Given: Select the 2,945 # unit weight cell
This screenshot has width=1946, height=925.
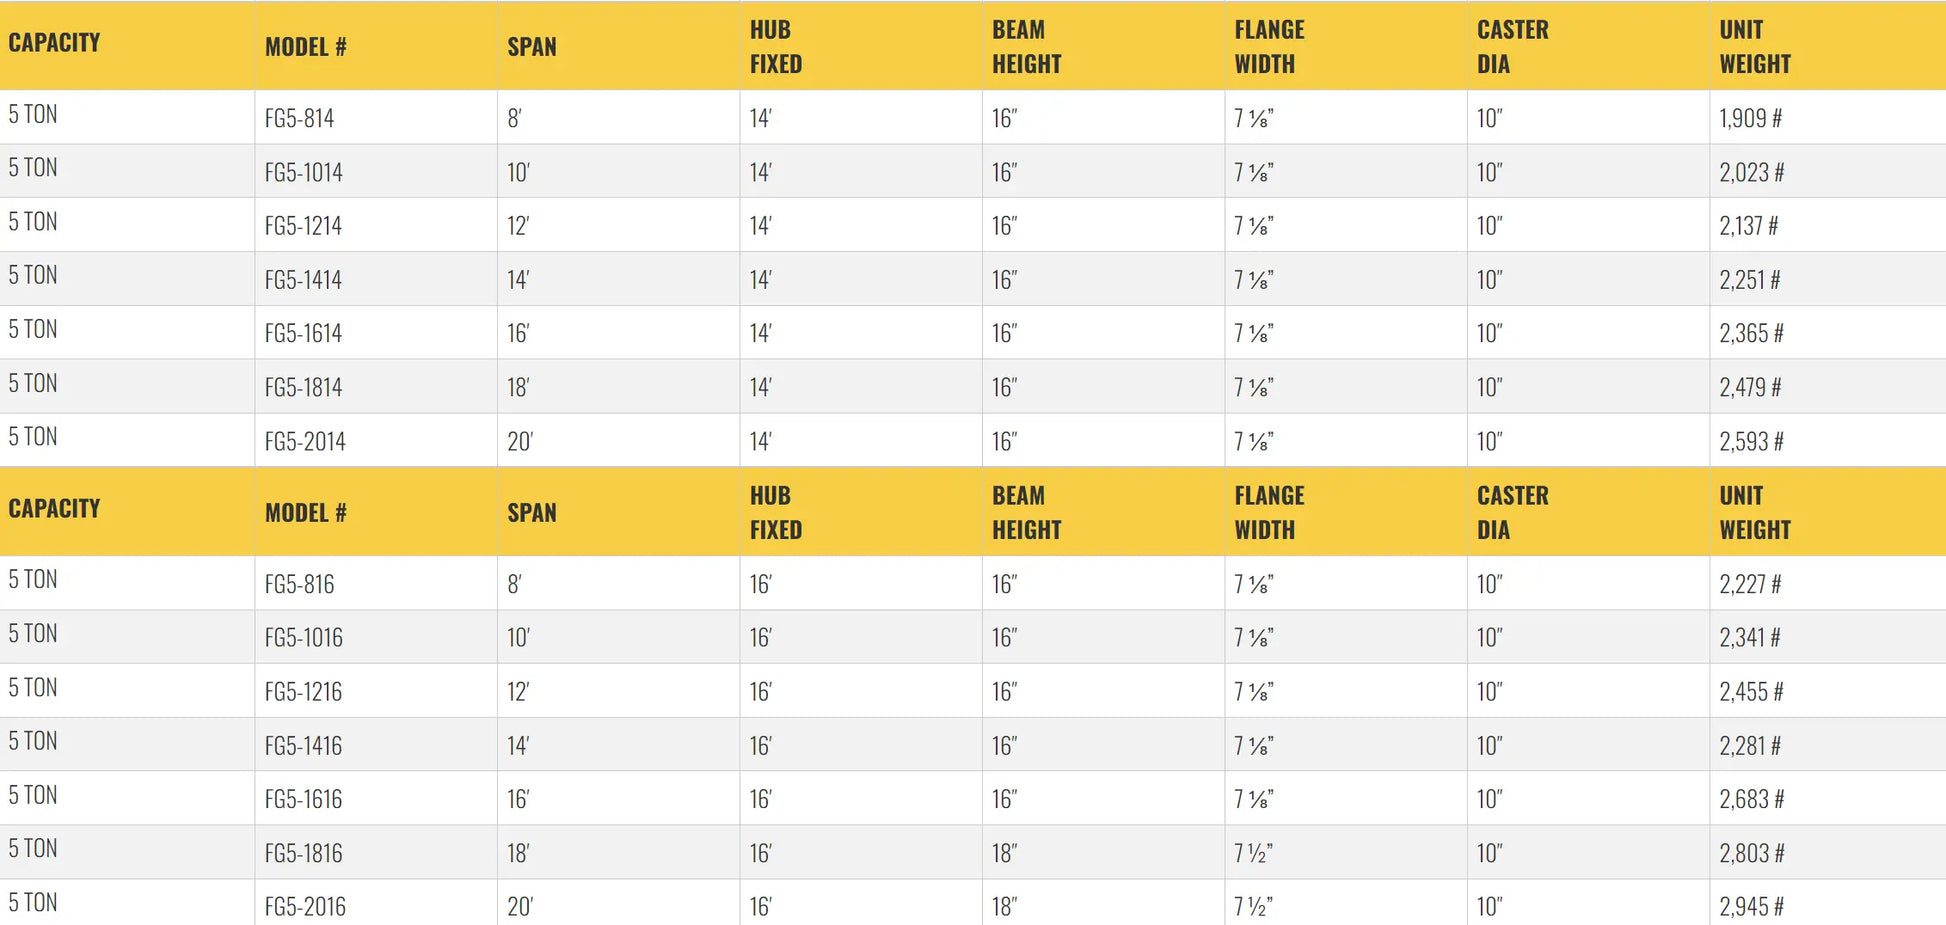Looking at the screenshot, I should [1751, 907].
